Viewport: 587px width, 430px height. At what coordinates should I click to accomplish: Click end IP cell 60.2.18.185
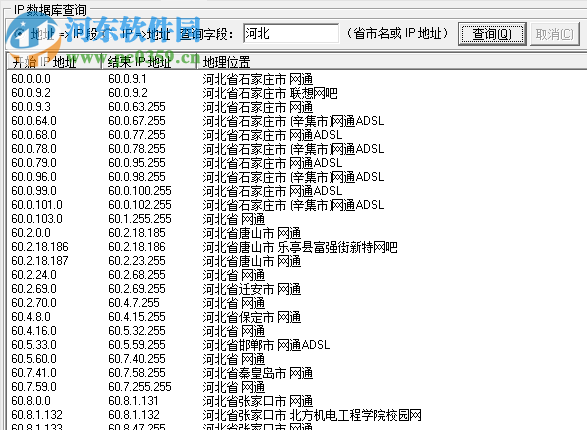tap(137, 233)
